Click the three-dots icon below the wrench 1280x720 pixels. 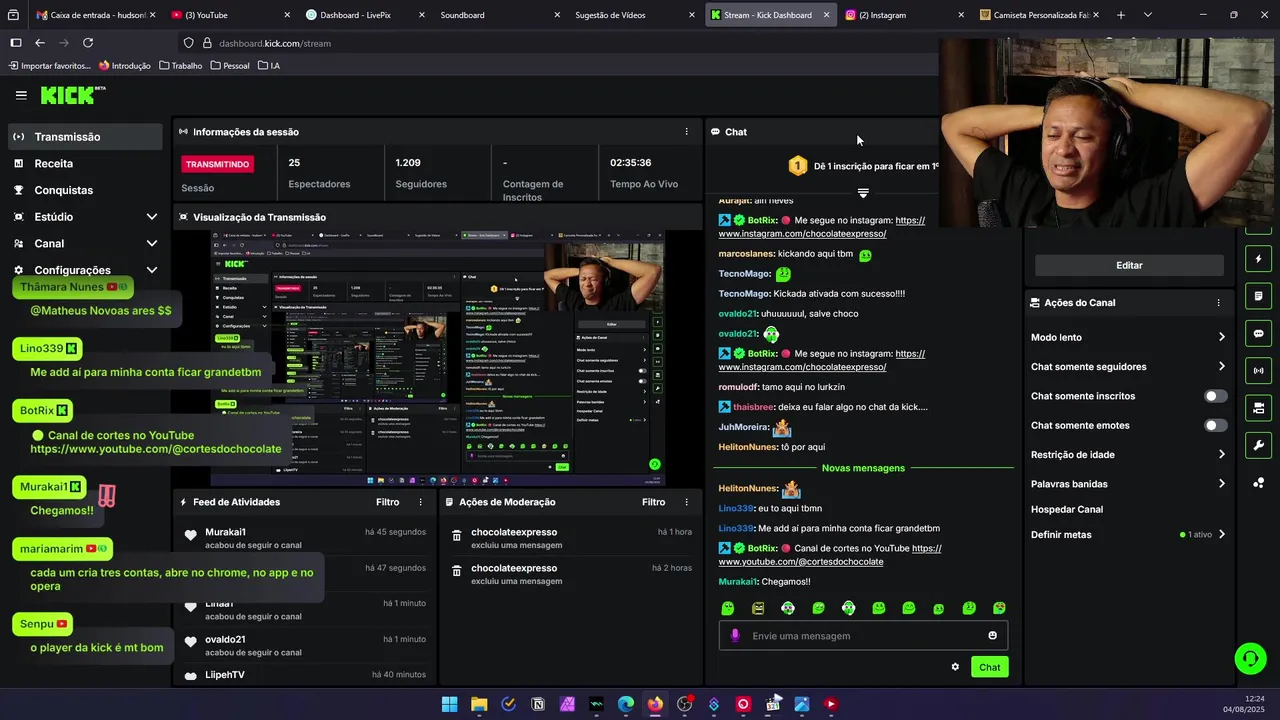[1259, 483]
